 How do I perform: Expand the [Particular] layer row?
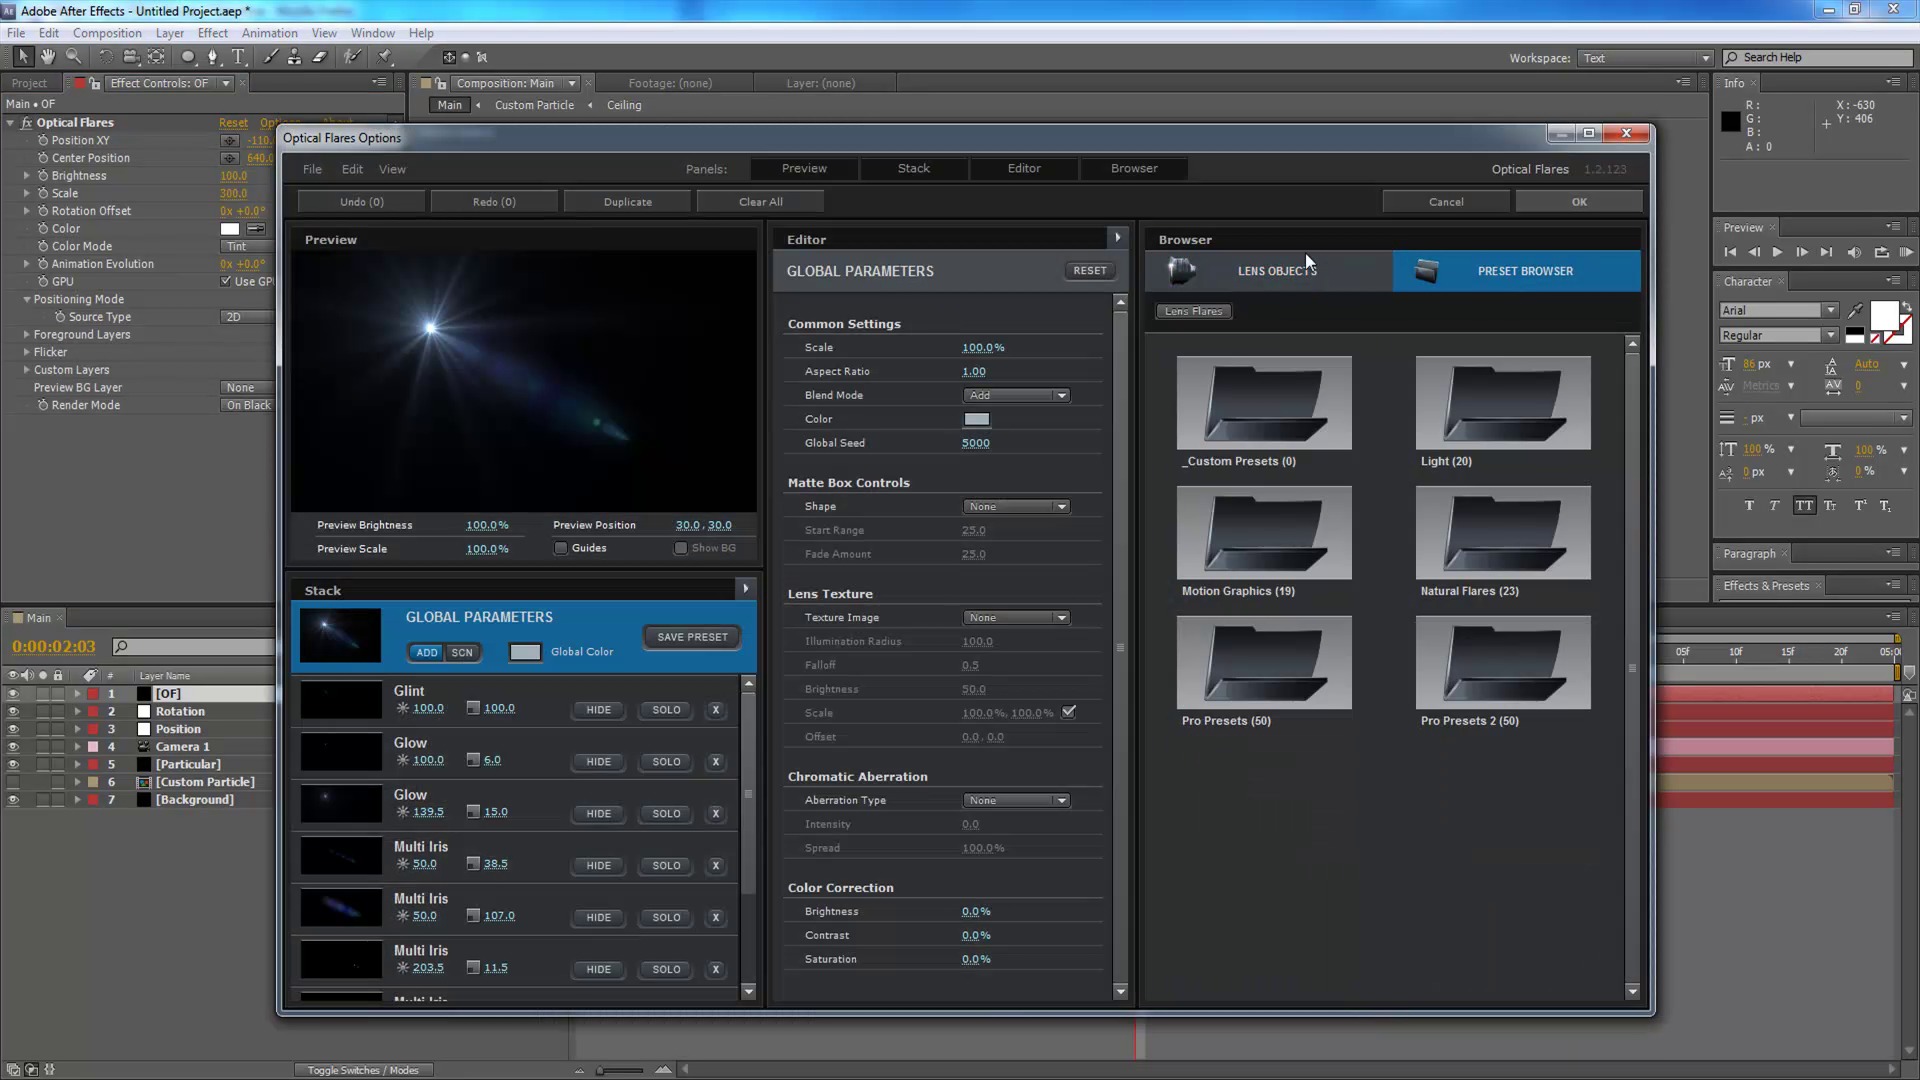(77, 765)
